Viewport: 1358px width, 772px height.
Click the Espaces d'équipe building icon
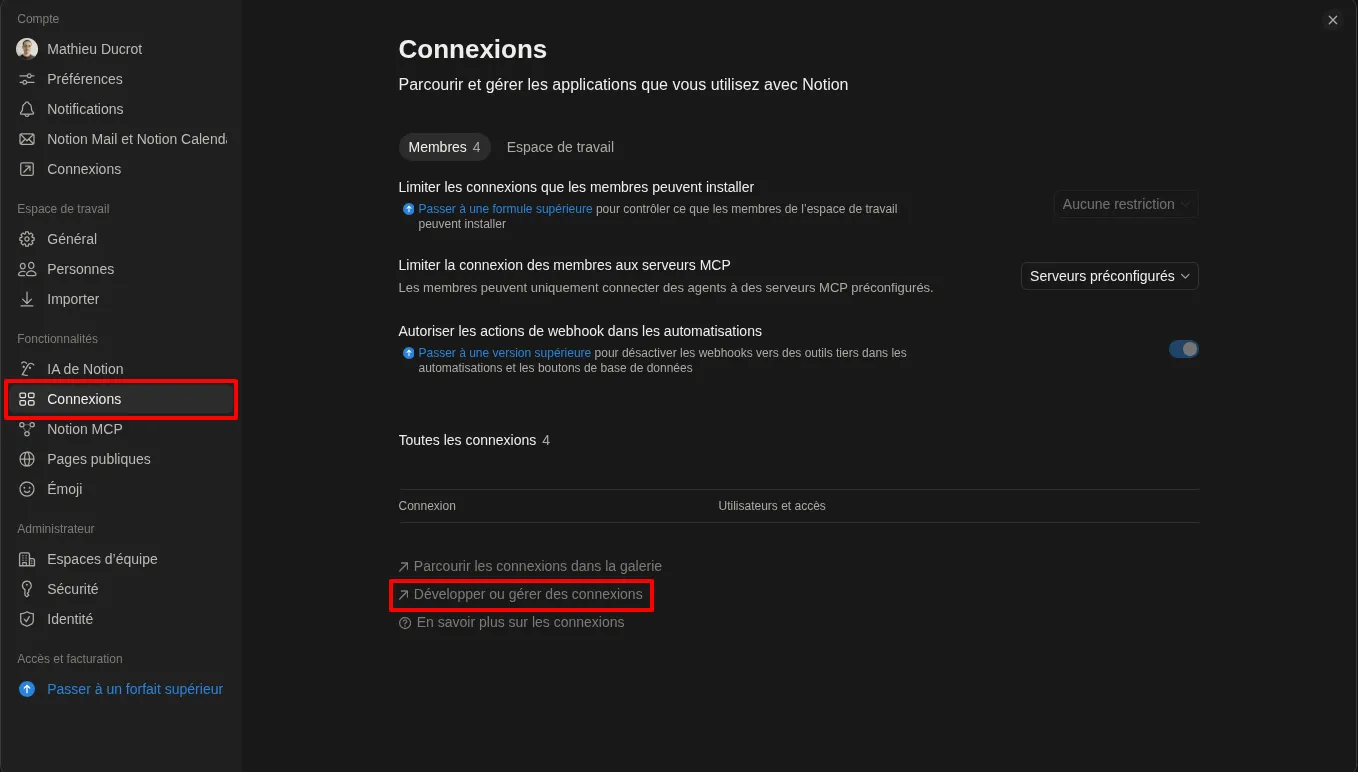click(x=27, y=559)
